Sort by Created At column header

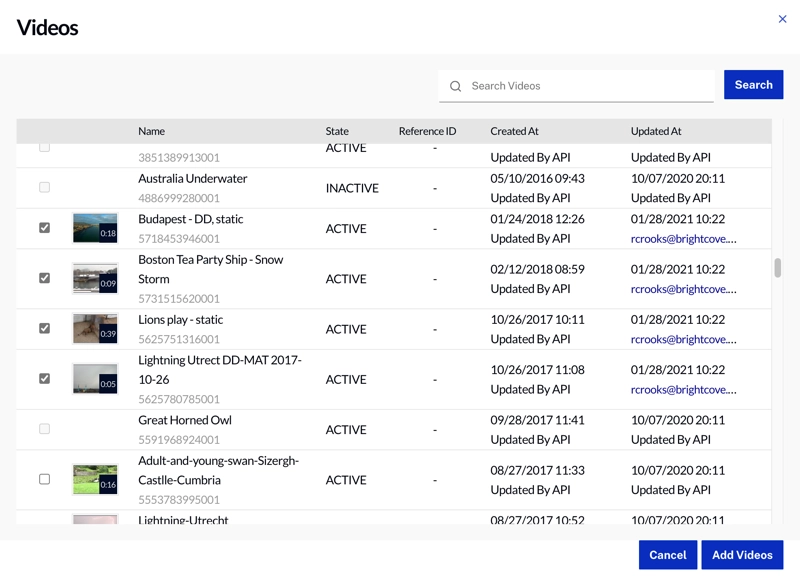click(x=514, y=131)
